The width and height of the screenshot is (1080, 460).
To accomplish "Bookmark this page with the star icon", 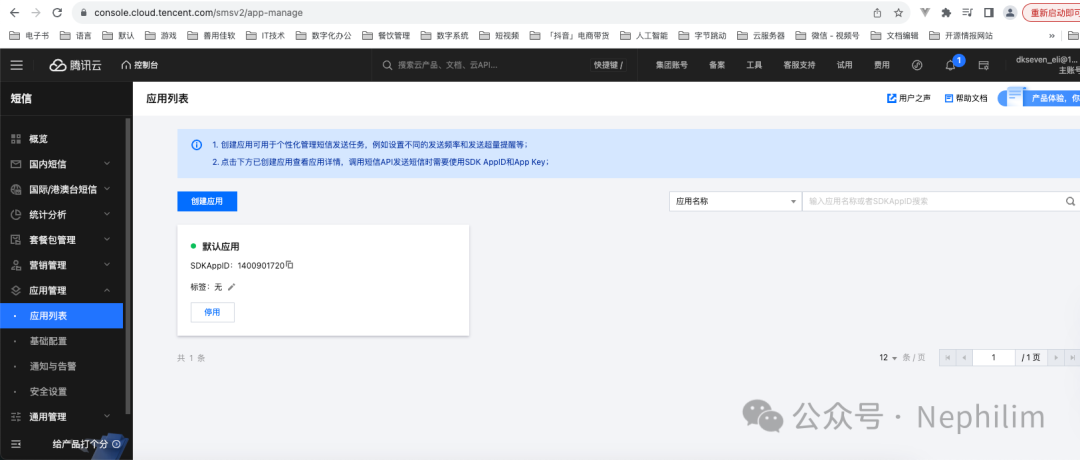I will click(x=898, y=12).
